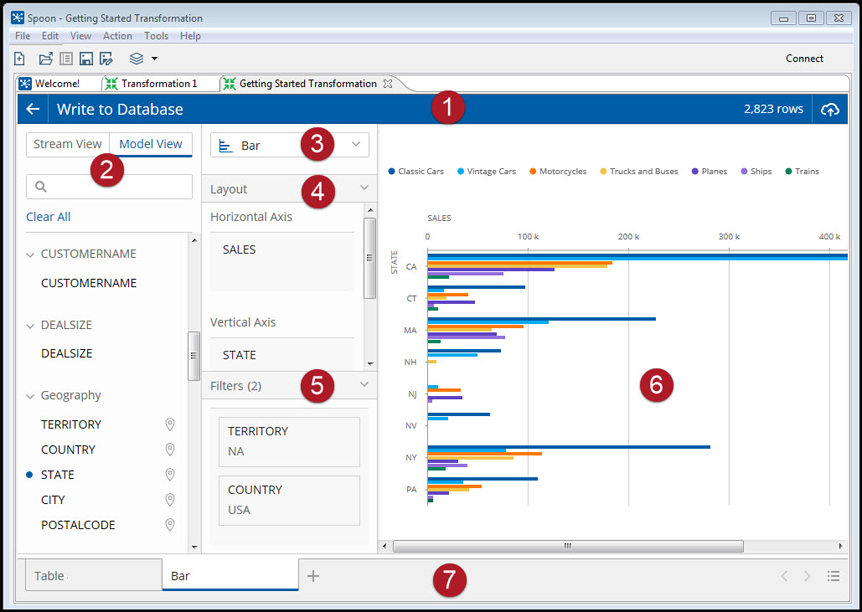This screenshot has height=612, width=862.
Task: Click inside the search field
Action: (x=108, y=186)
